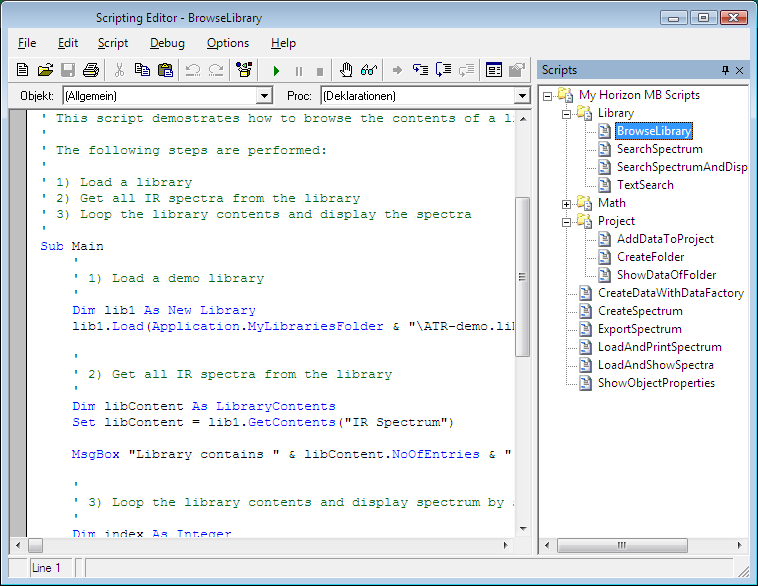Pin the Scripts panel
Viewport: 758px width, 586px height.
(725, 70)
